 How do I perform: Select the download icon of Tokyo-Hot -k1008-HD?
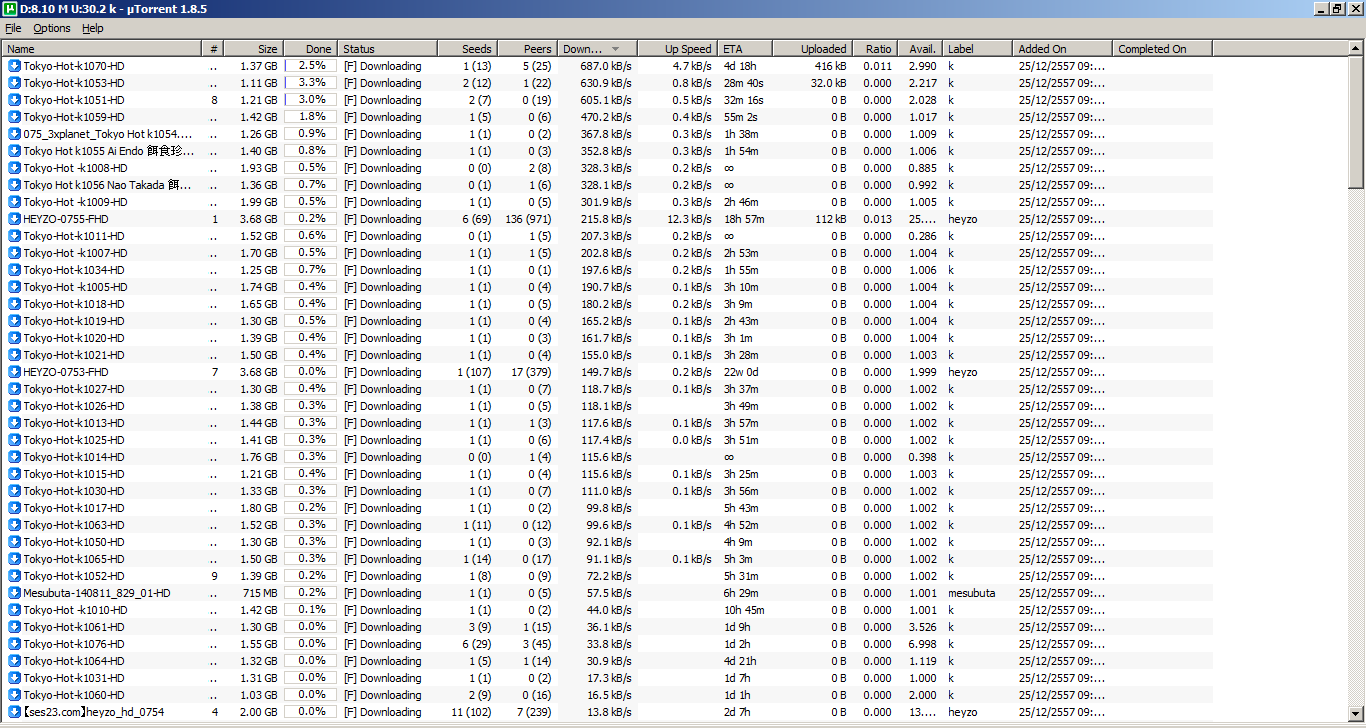click(14, 168)
